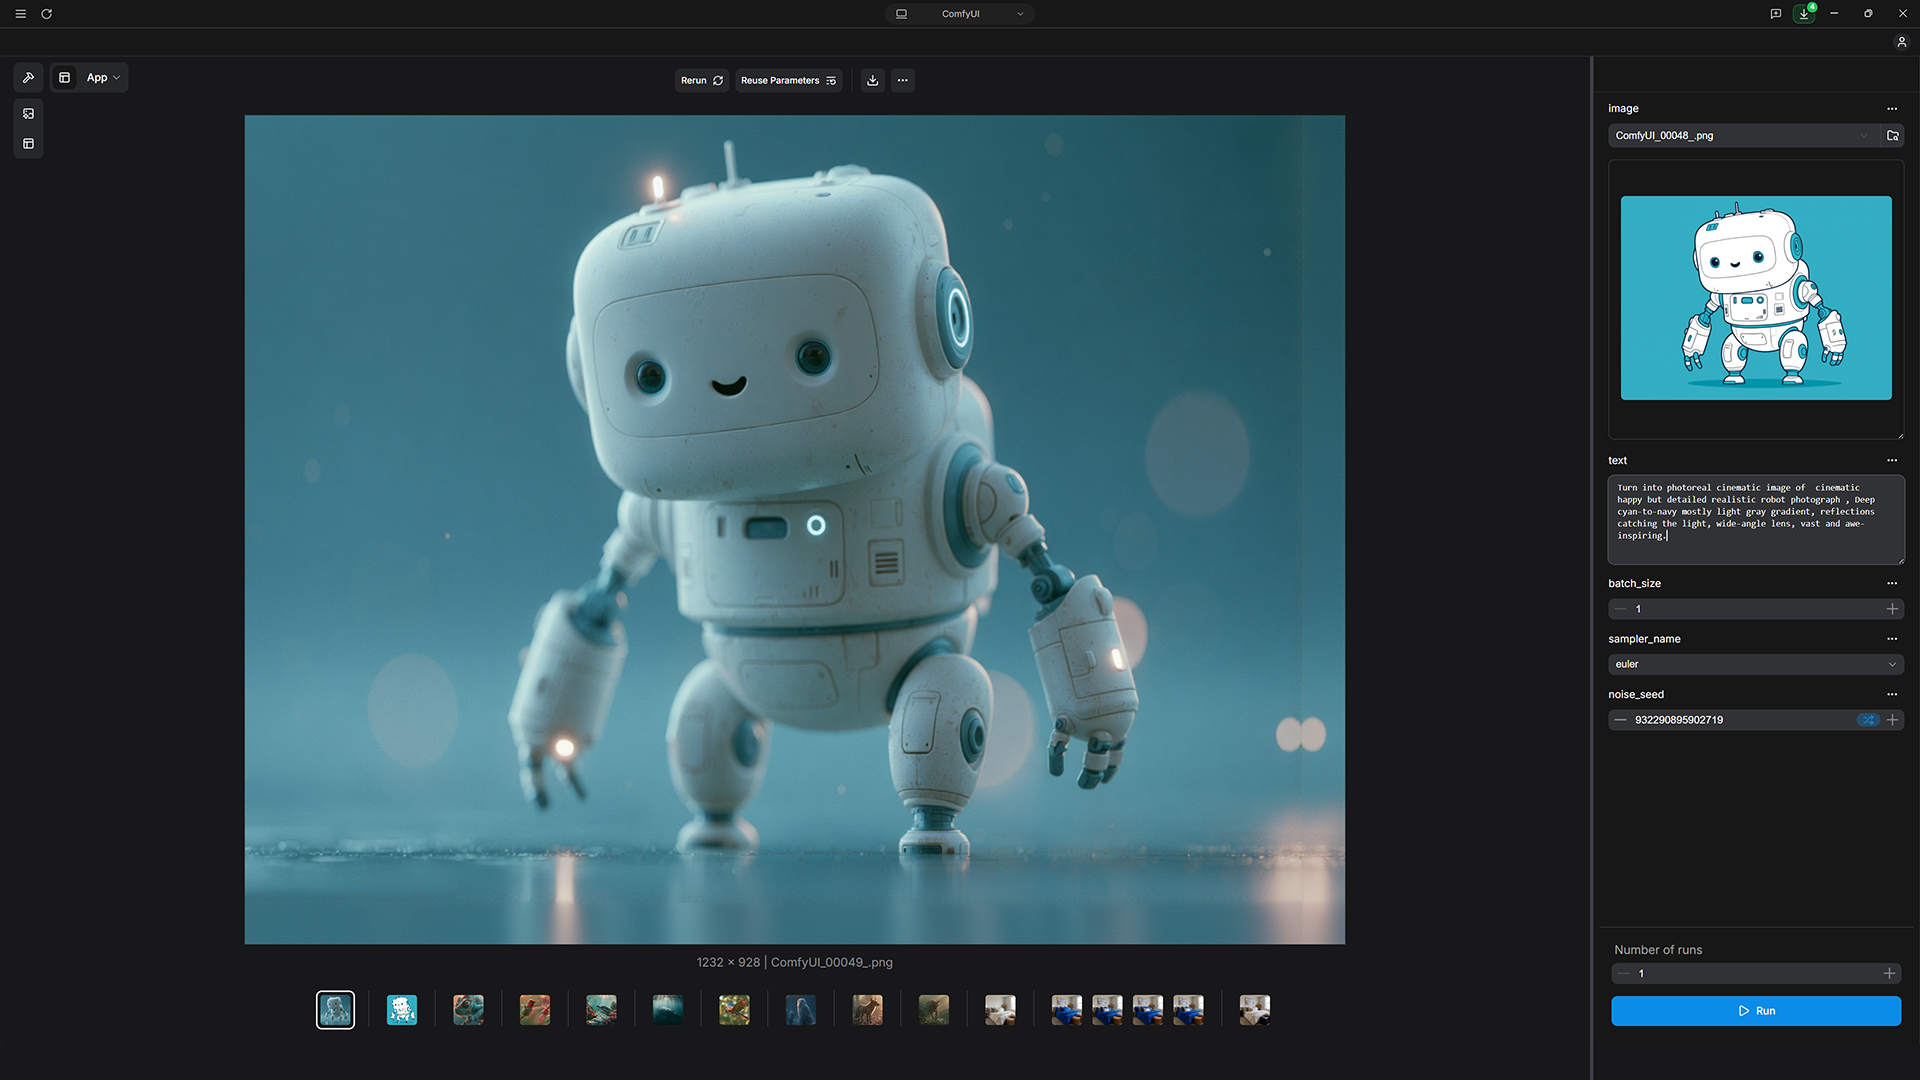
Task: Click the builder hammer icon in the left sidebar
Action: (28, 77)
